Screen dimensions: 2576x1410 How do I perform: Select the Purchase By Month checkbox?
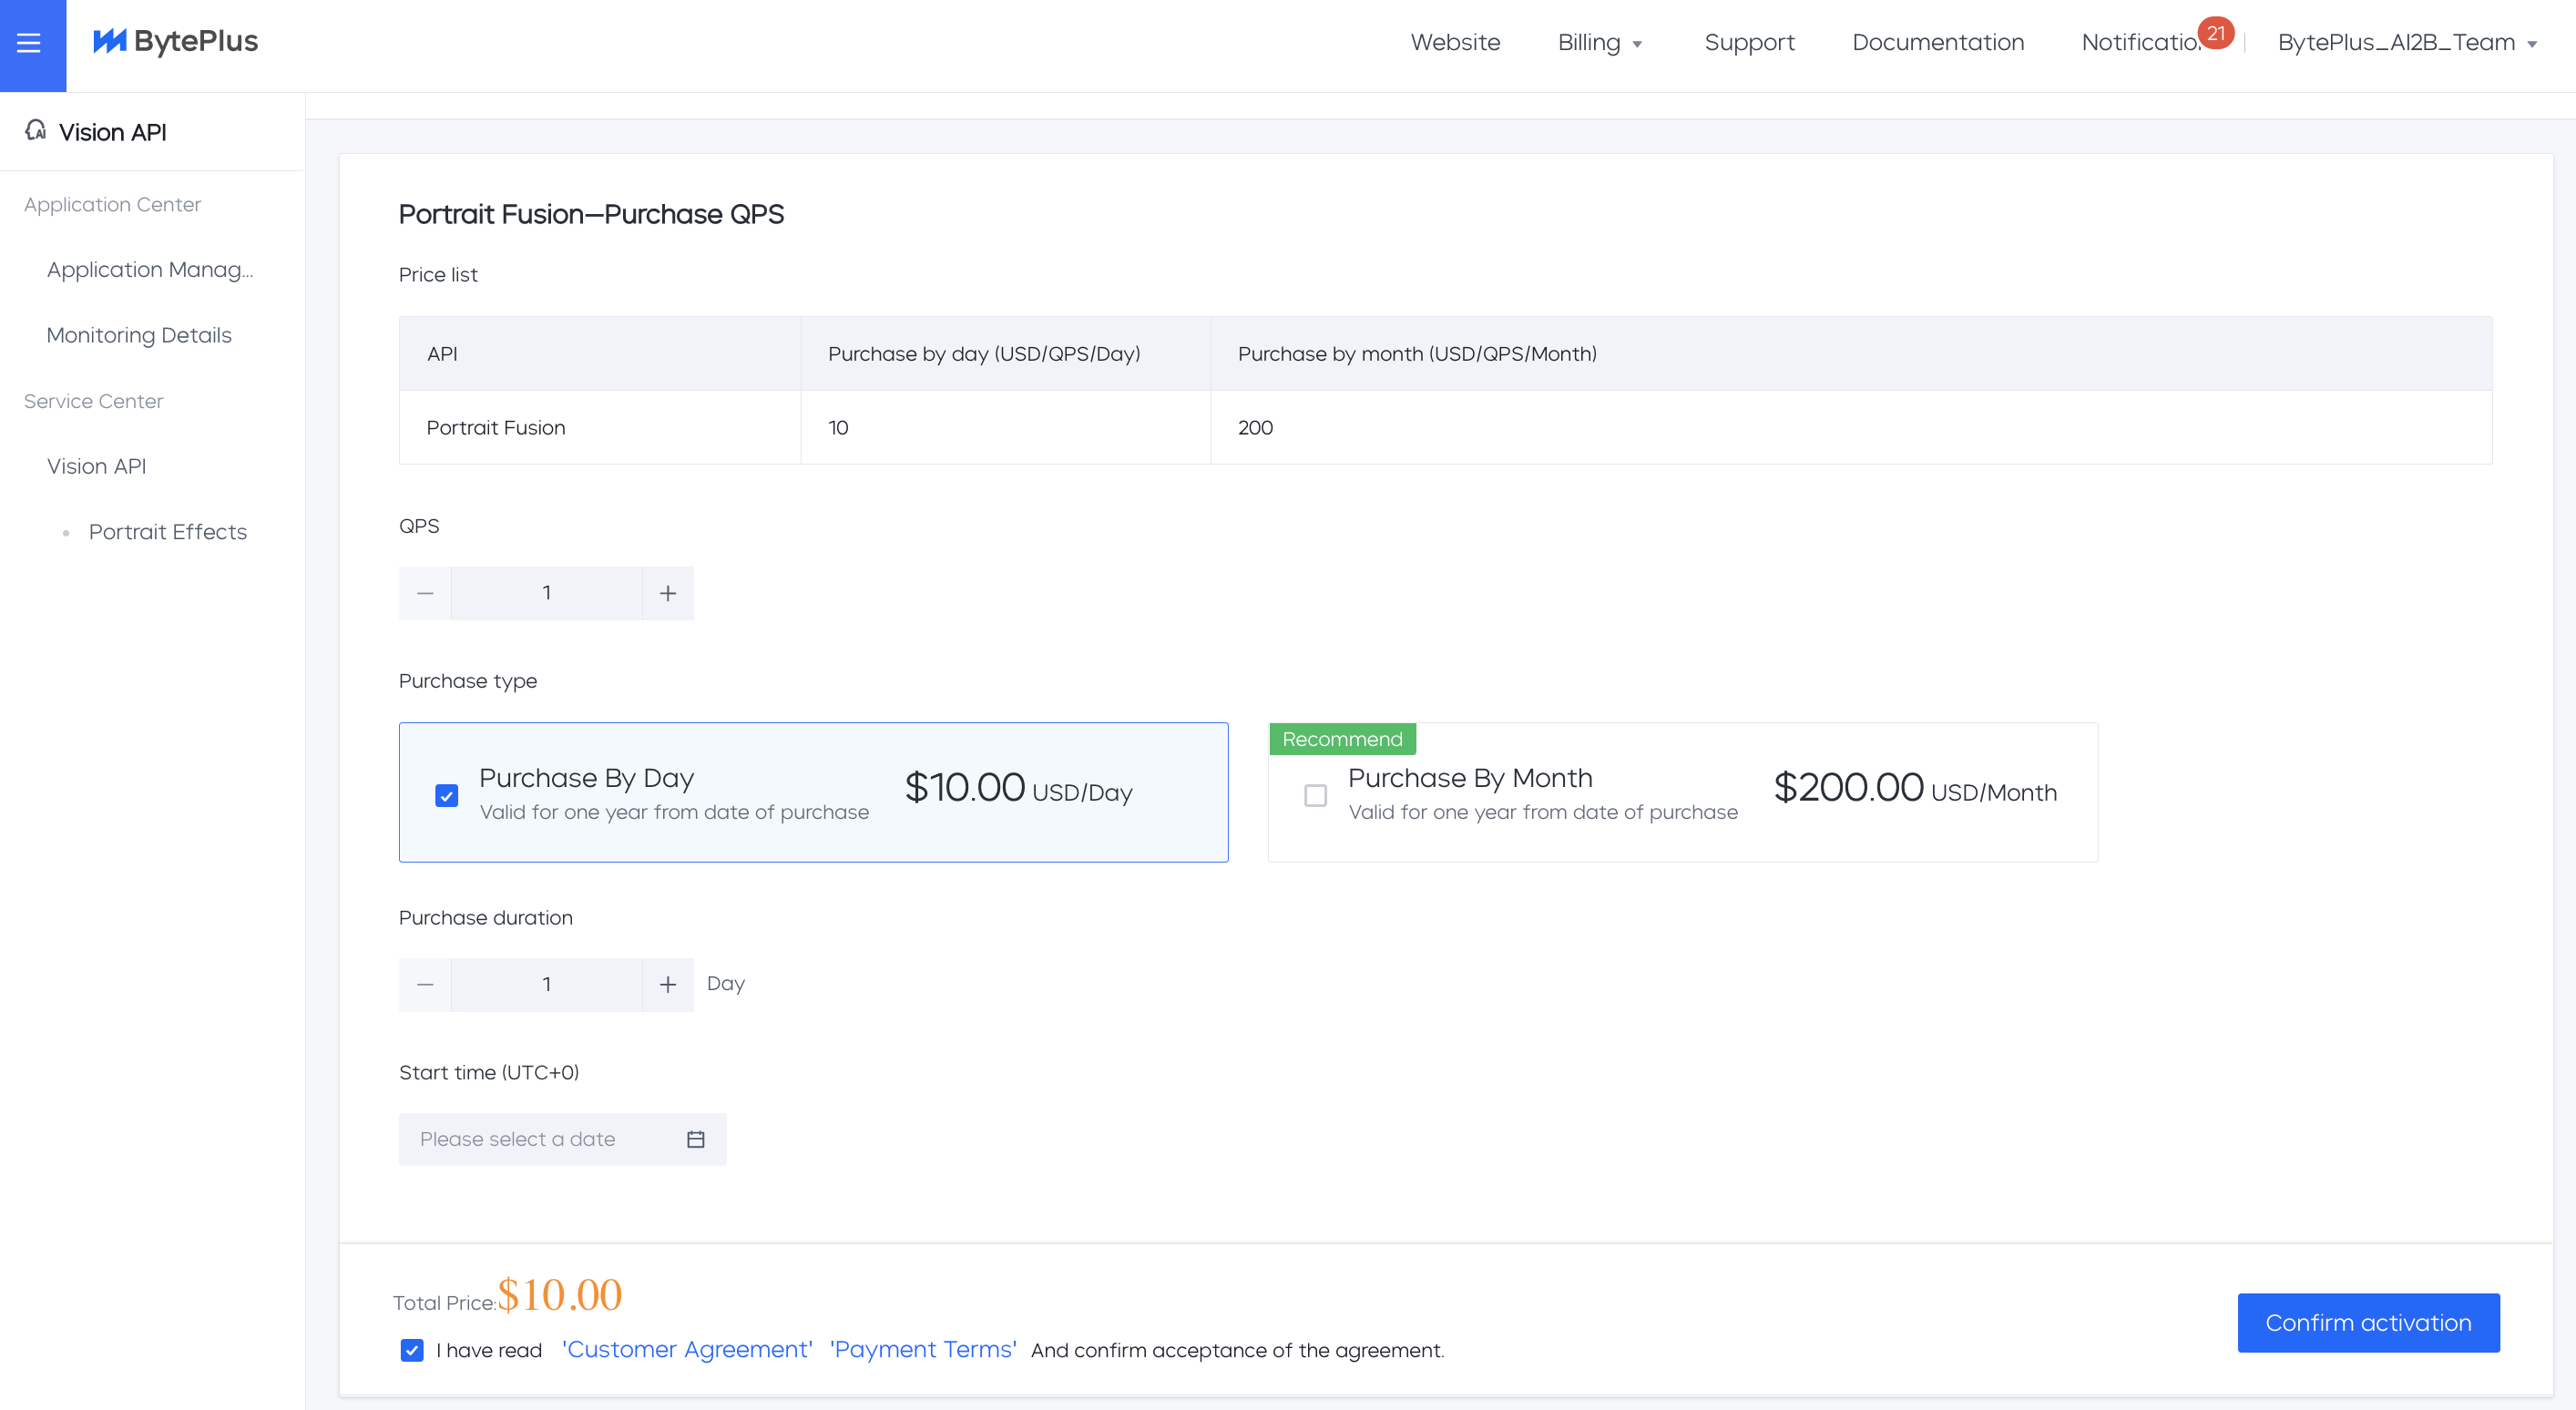point(1315,795)
